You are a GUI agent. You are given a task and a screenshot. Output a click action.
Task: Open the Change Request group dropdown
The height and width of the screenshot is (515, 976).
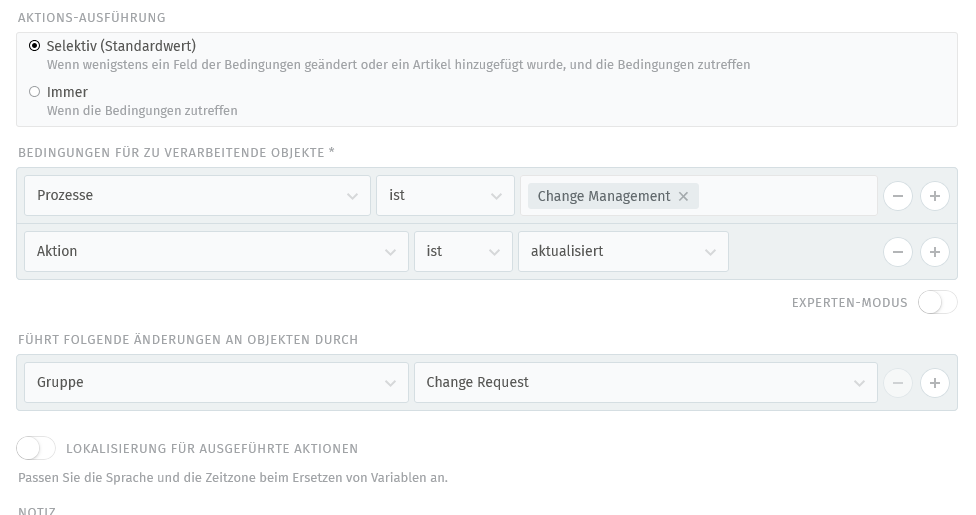coord(645,383)
